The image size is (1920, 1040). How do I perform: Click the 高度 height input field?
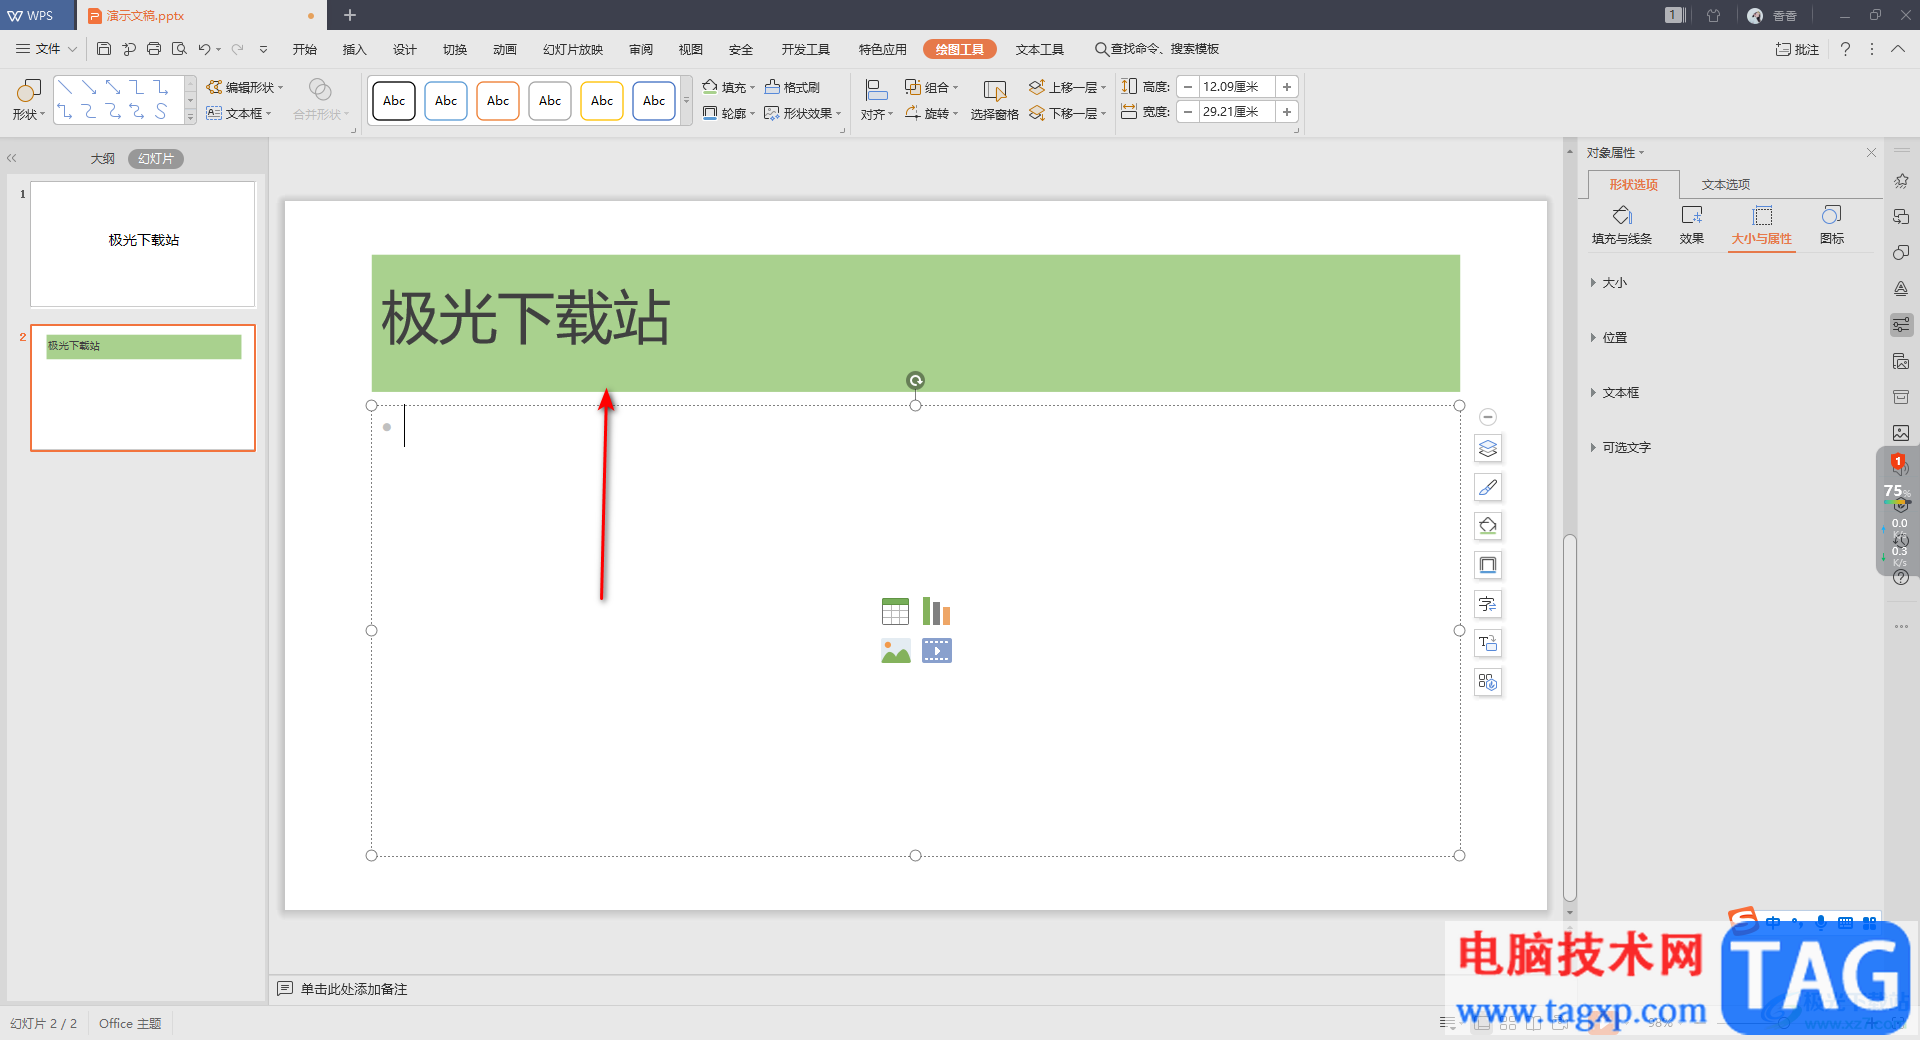point(1237,87)
